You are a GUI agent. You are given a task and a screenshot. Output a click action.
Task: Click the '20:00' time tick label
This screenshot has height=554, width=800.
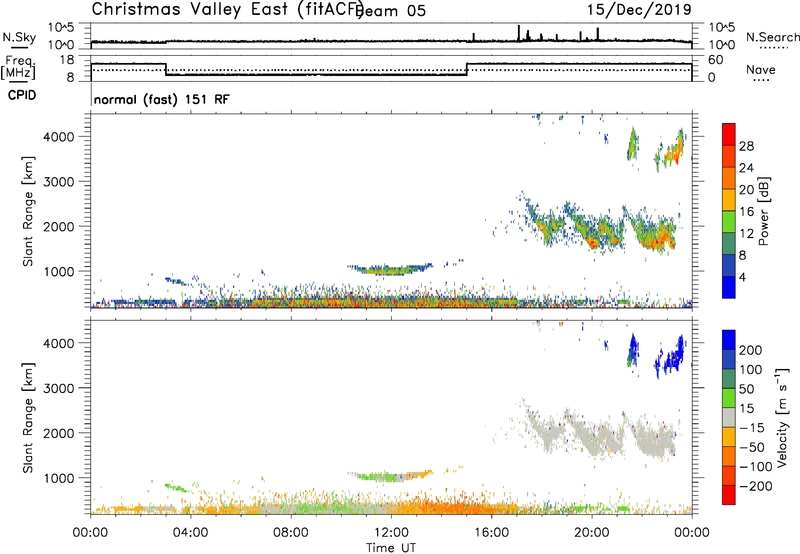(592, 533)
